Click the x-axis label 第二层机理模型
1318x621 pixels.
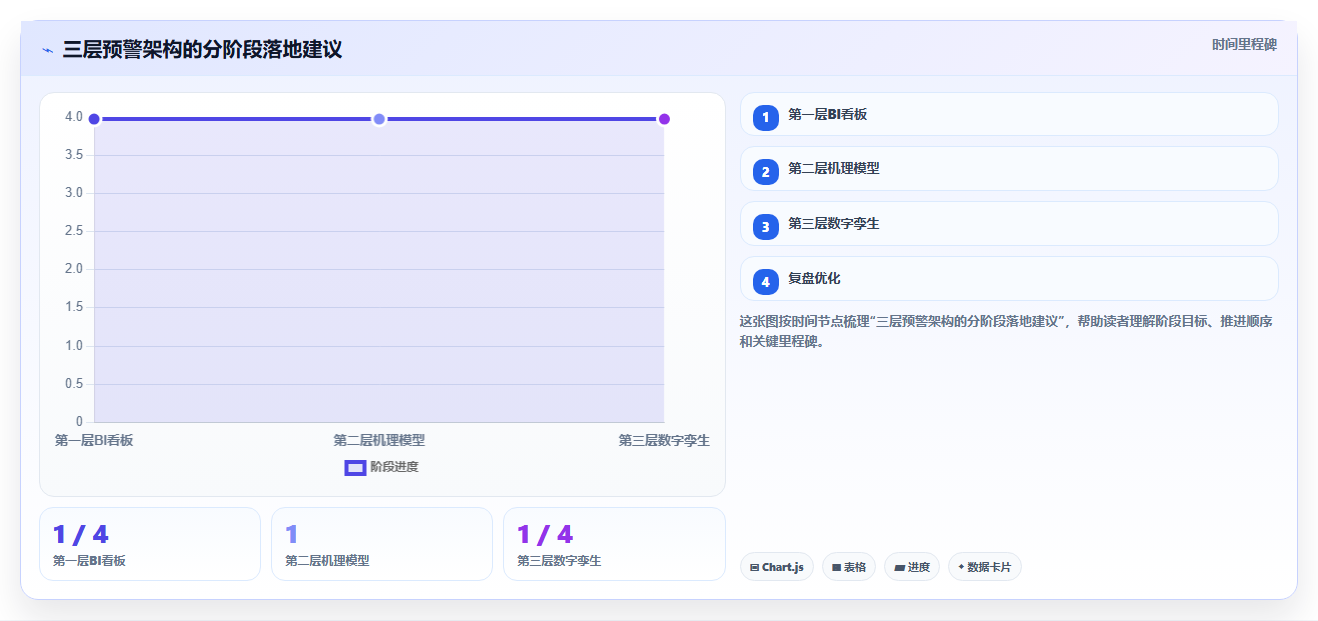(x=379, y=440)
